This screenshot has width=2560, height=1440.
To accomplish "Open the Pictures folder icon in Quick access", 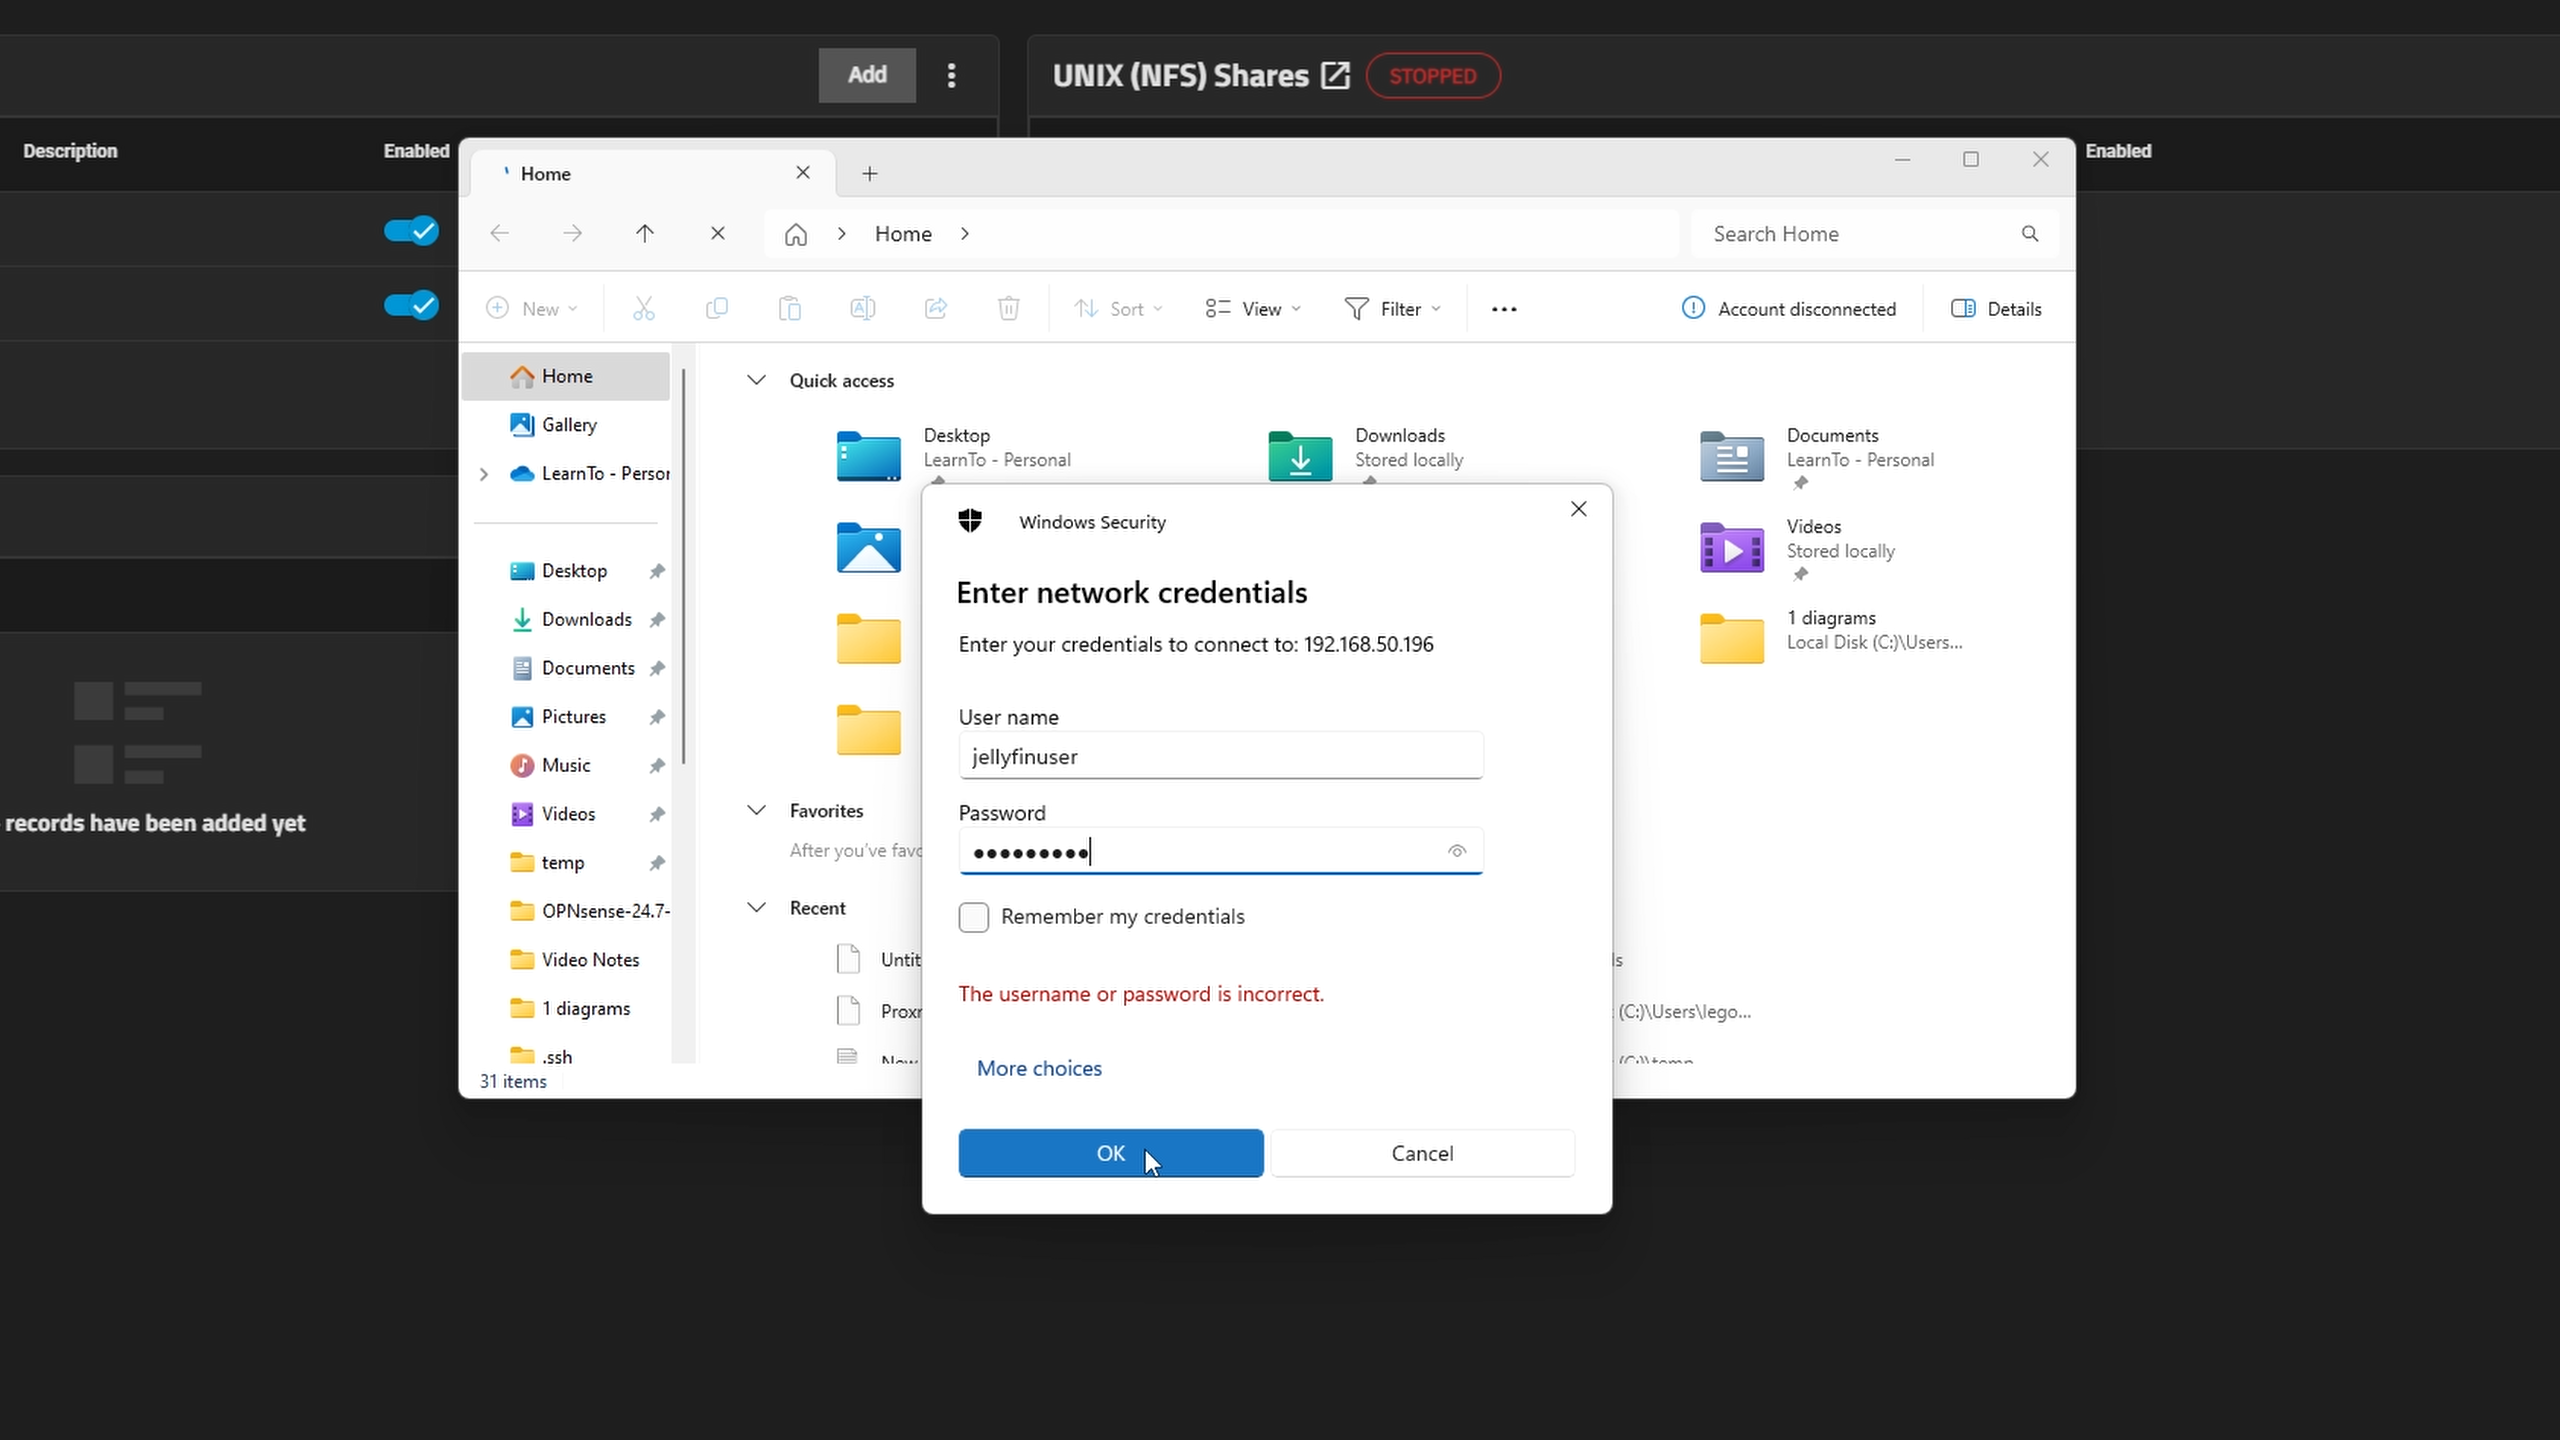I will pyautogui.click(x=868, y=548).
